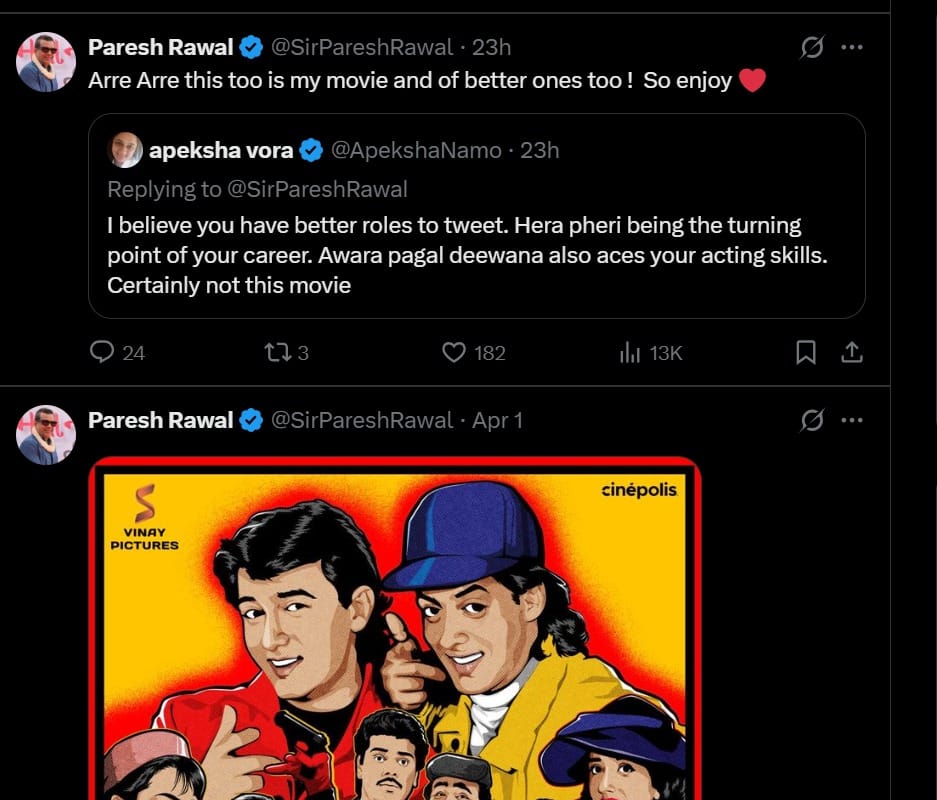This screenshot has width=937, height=800.
Task: Open more options on the Apr 1 tweet
Action: (852, 420)
